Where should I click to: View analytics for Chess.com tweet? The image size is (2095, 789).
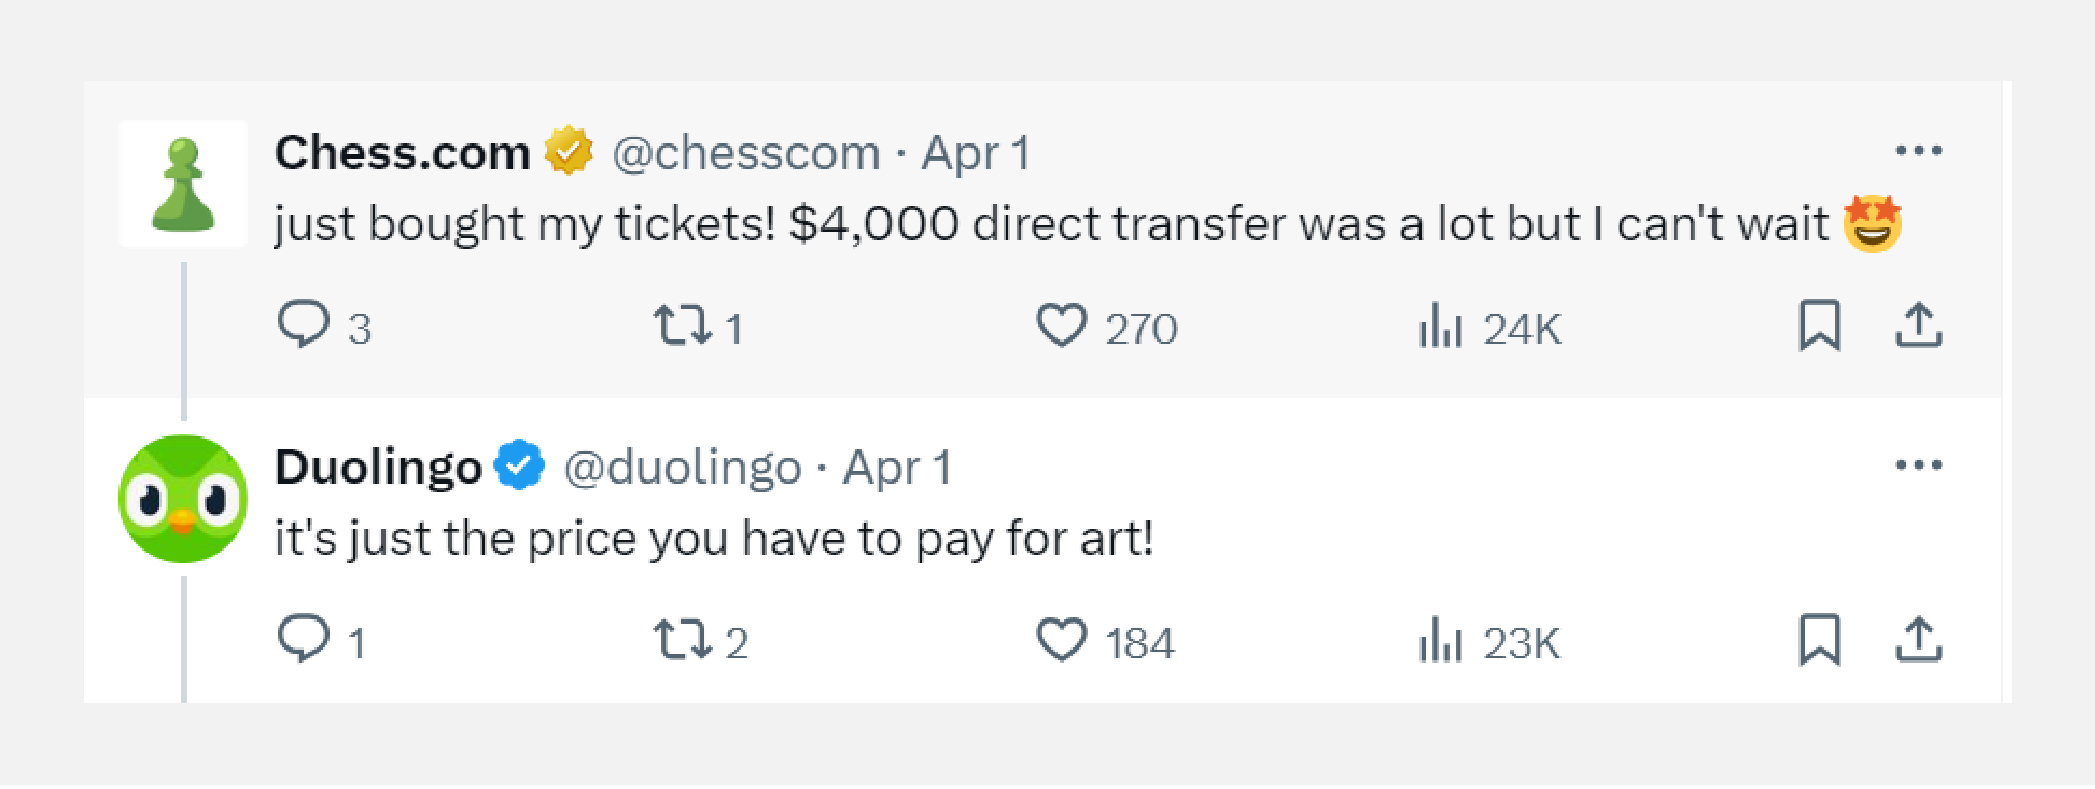(x=1441, y=326)
